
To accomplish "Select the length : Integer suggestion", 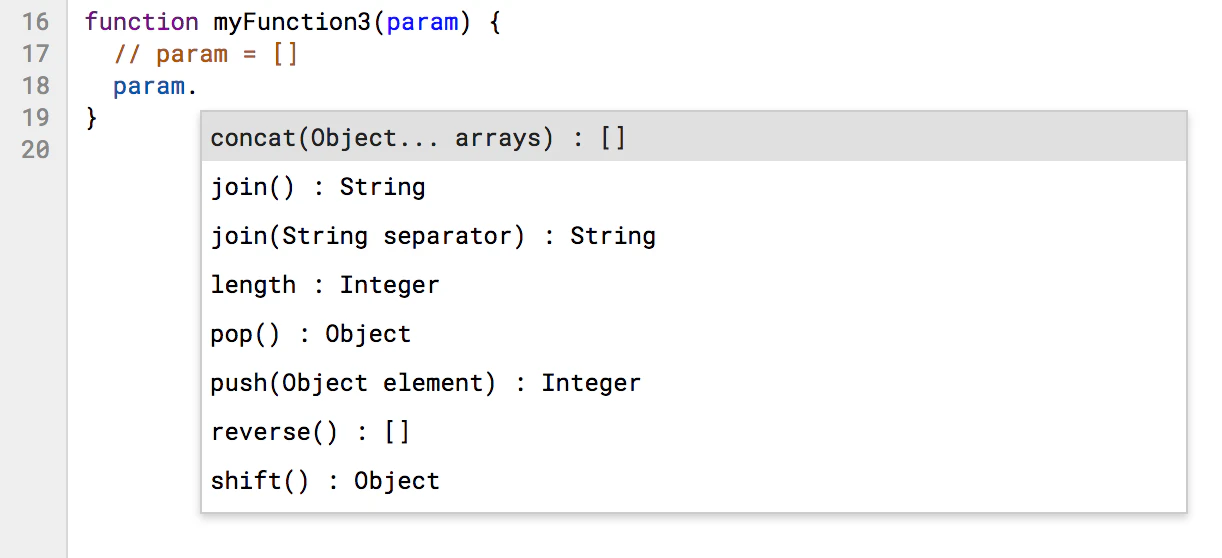I will (694, 284).
